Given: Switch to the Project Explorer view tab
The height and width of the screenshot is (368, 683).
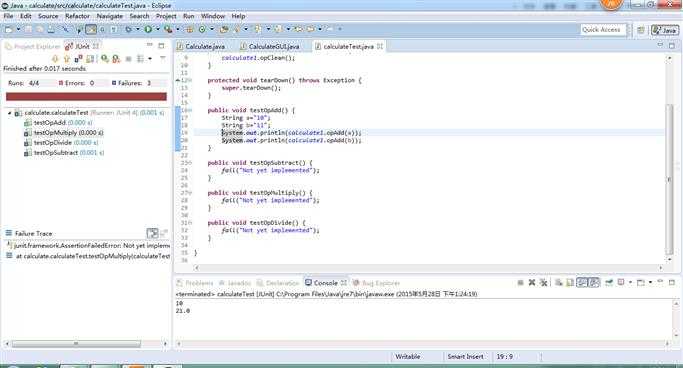Looking at the screenshot, I should (33, 46).
